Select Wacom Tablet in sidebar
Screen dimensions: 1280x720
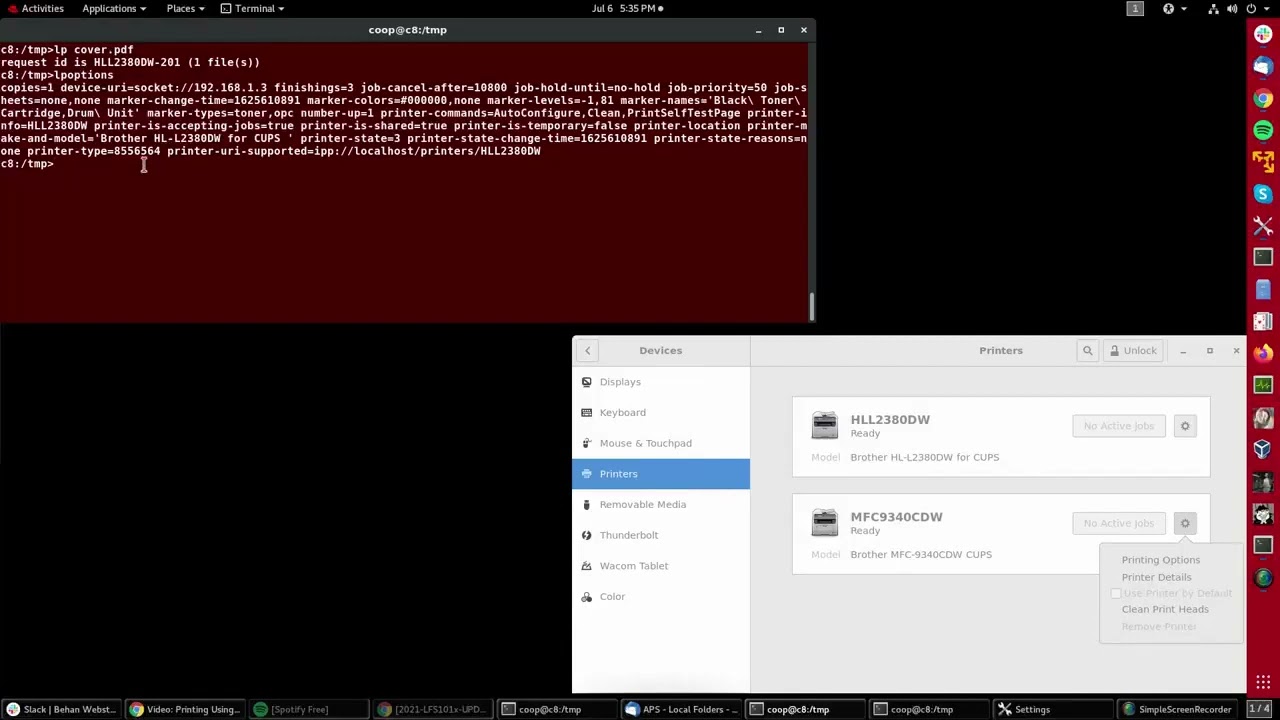pyautogui.click(x=661, y=566)
